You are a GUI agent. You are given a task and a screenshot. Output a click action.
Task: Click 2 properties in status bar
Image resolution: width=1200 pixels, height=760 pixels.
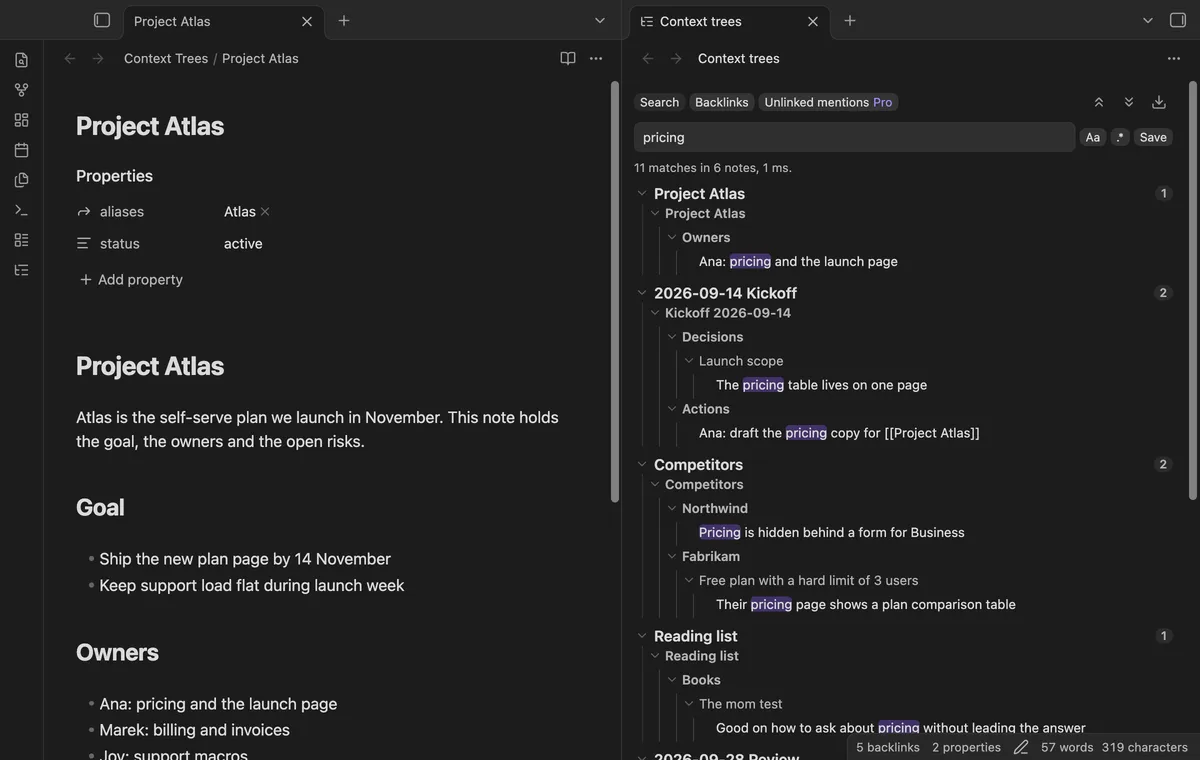tap(966, 747)
